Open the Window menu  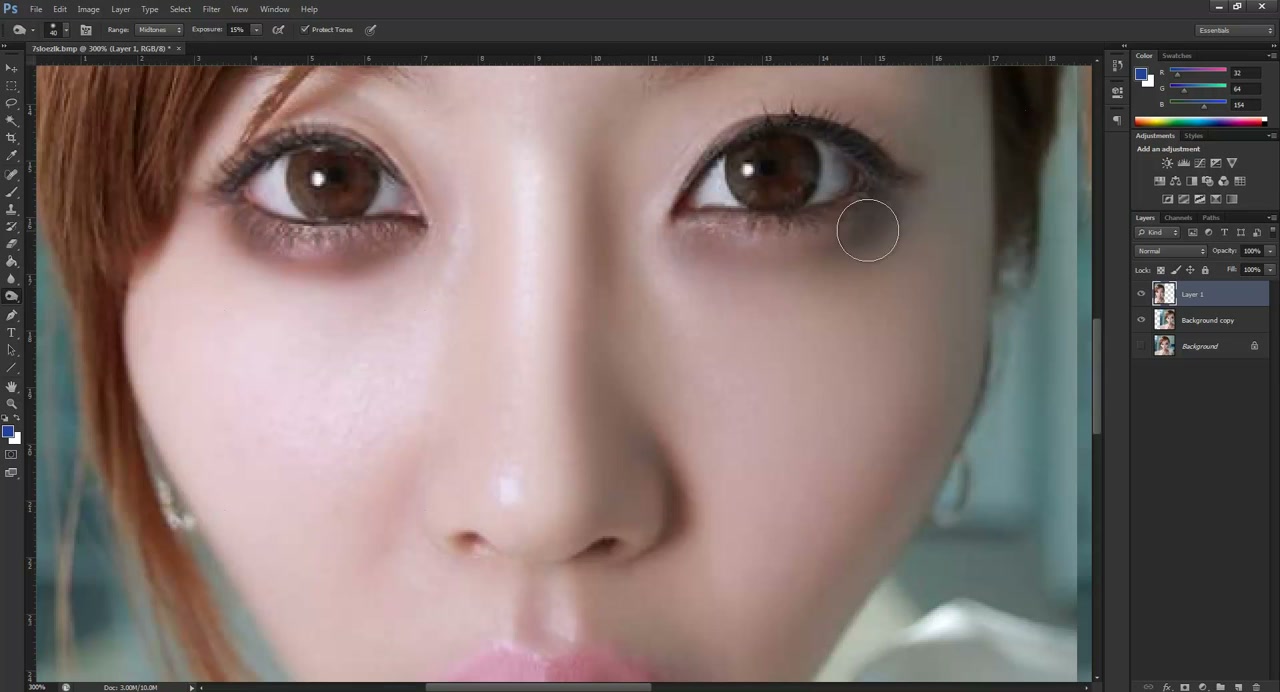[x=274, y=9]
